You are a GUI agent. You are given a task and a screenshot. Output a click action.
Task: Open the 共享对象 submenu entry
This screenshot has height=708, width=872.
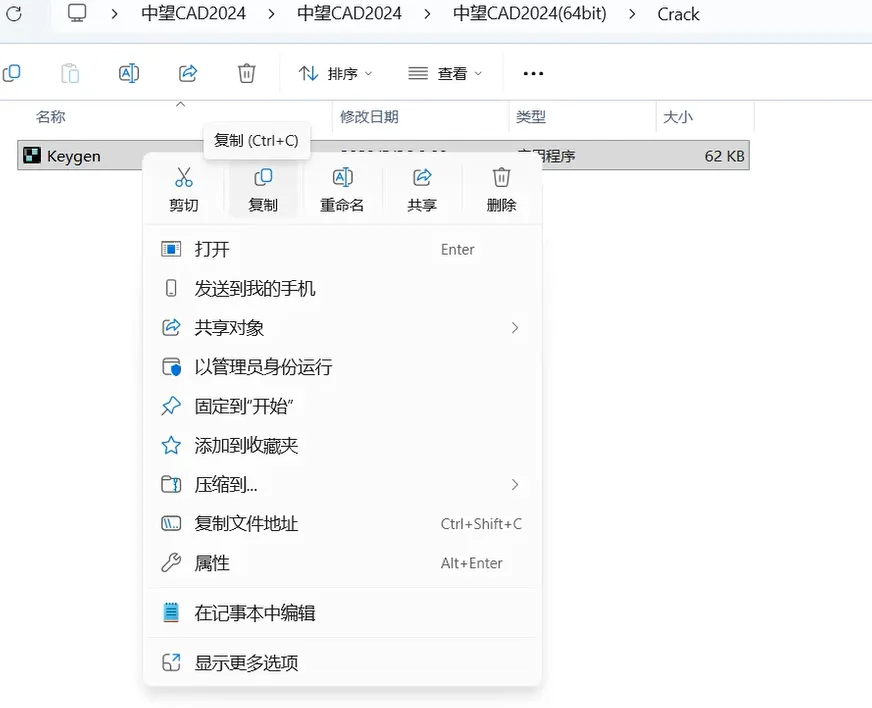click(x=342, y=328)
